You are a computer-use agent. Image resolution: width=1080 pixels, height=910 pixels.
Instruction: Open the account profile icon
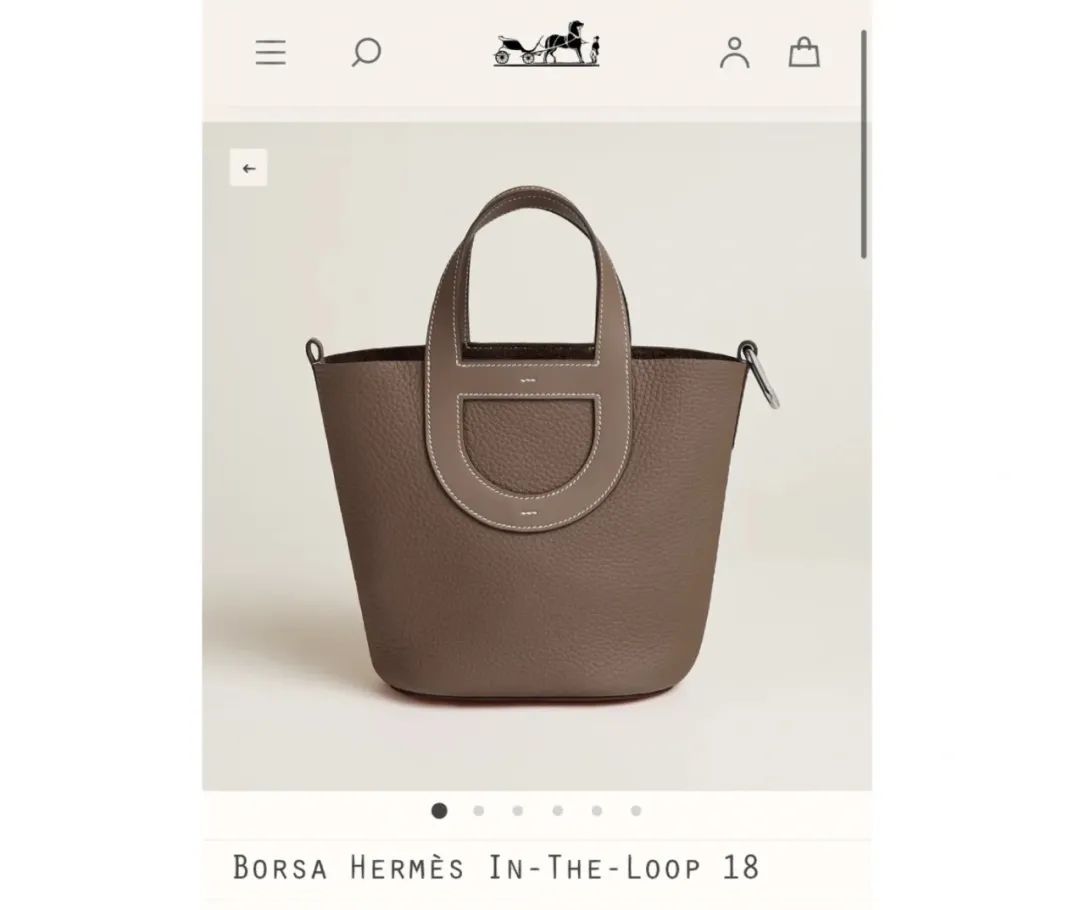[734, 53]
